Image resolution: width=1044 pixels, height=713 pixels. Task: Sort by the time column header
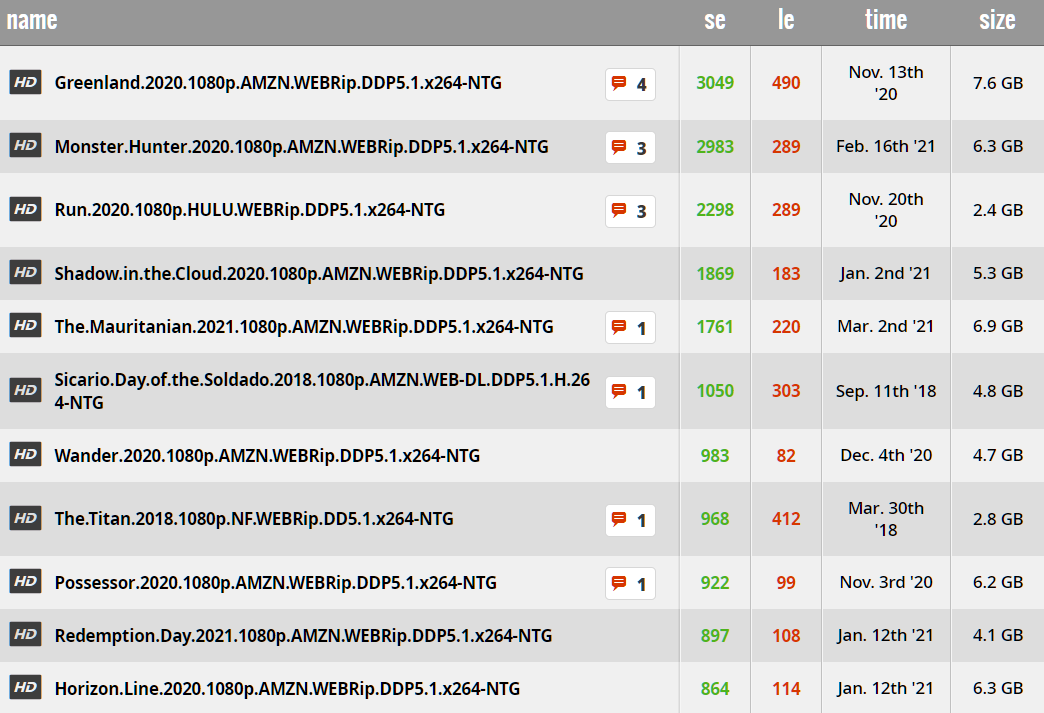point(886,20)
